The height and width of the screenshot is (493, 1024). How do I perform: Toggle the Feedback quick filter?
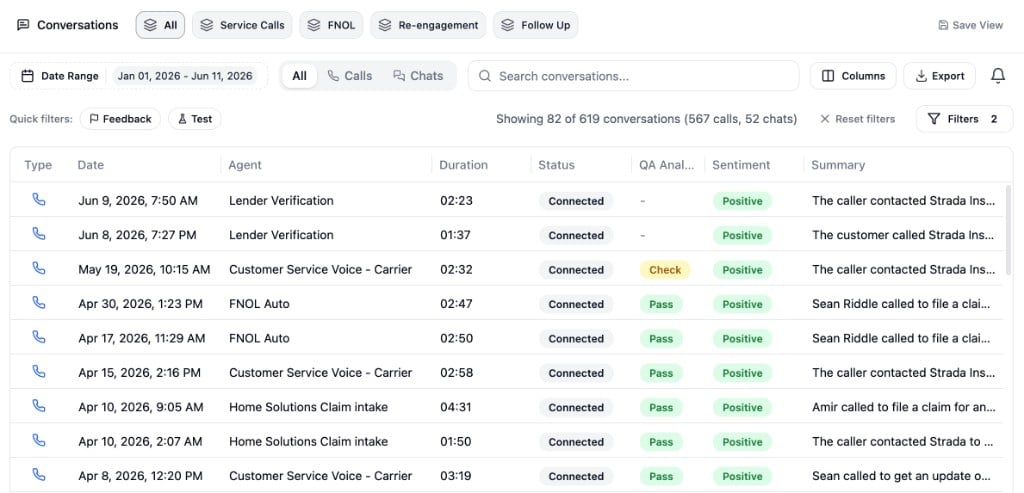coord(120,119)
